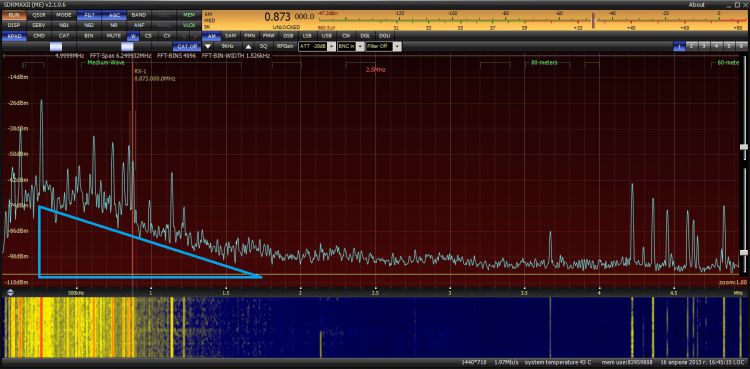Select receiver slot 4
The height and width of the screenshot is (369, 750).
point(716,46)
